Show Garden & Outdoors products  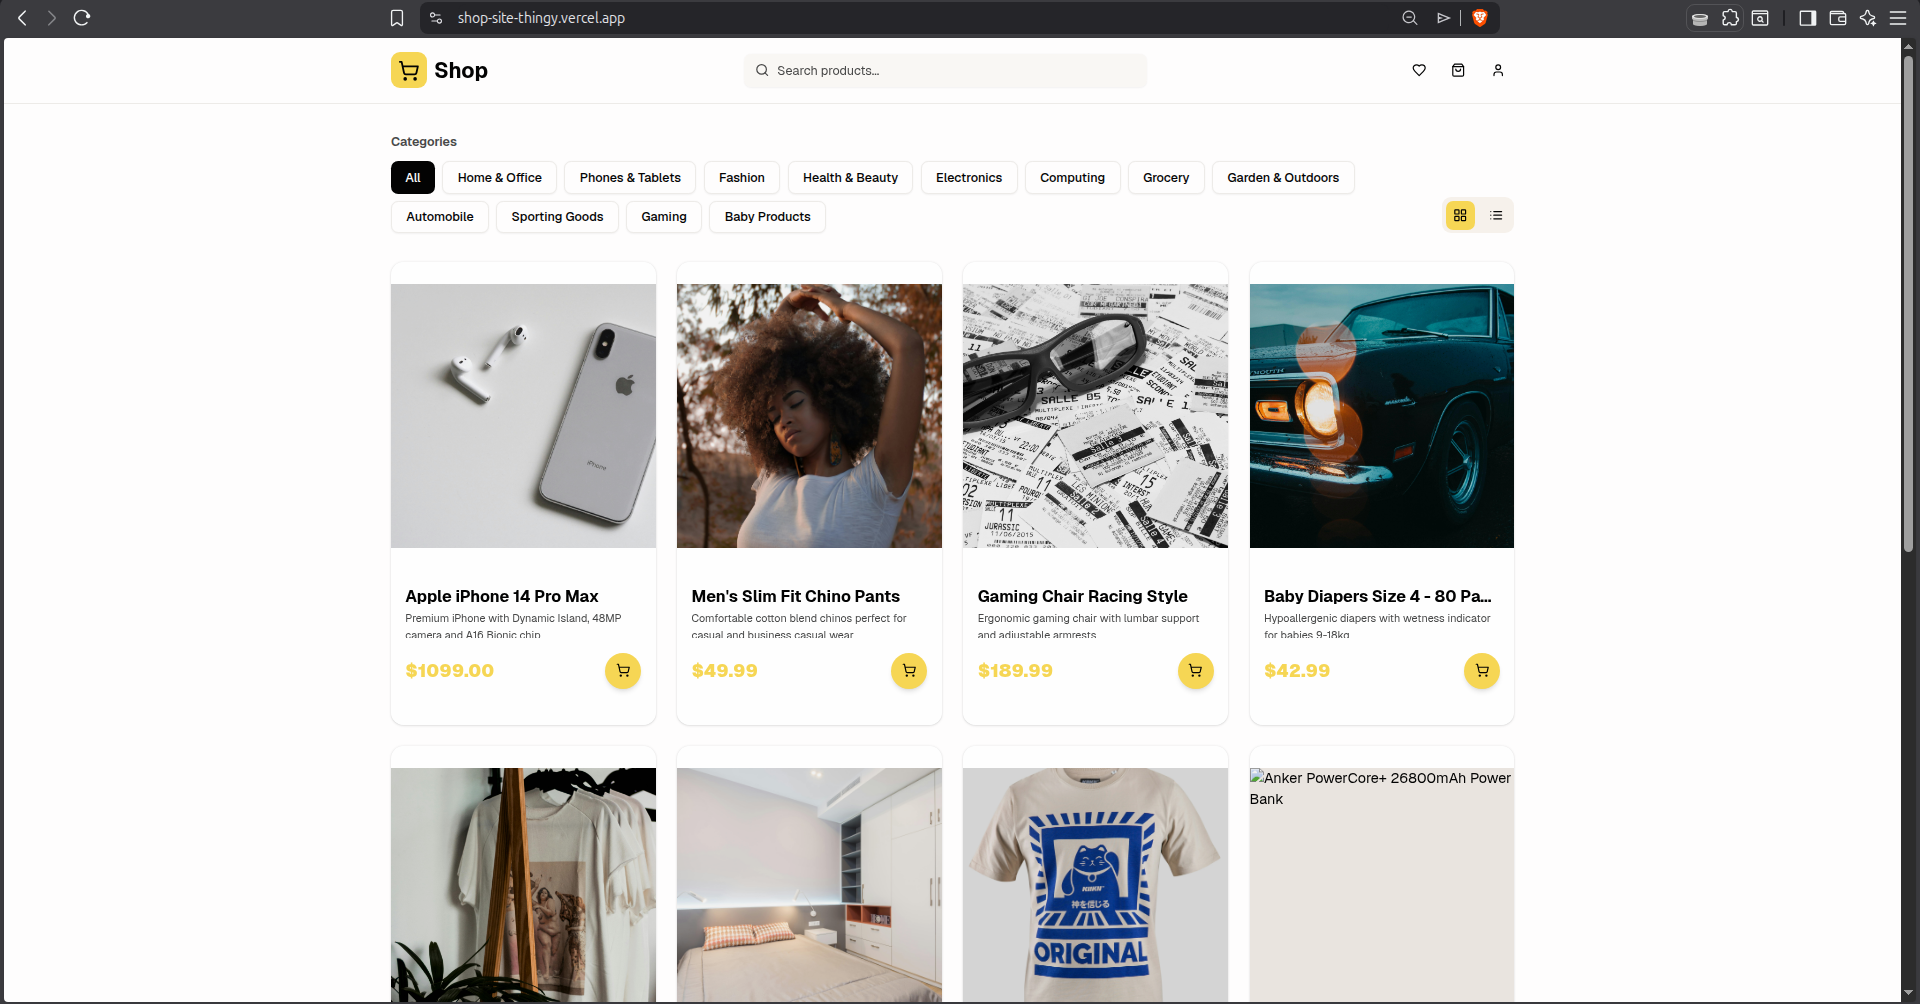tap(1283, 178)
